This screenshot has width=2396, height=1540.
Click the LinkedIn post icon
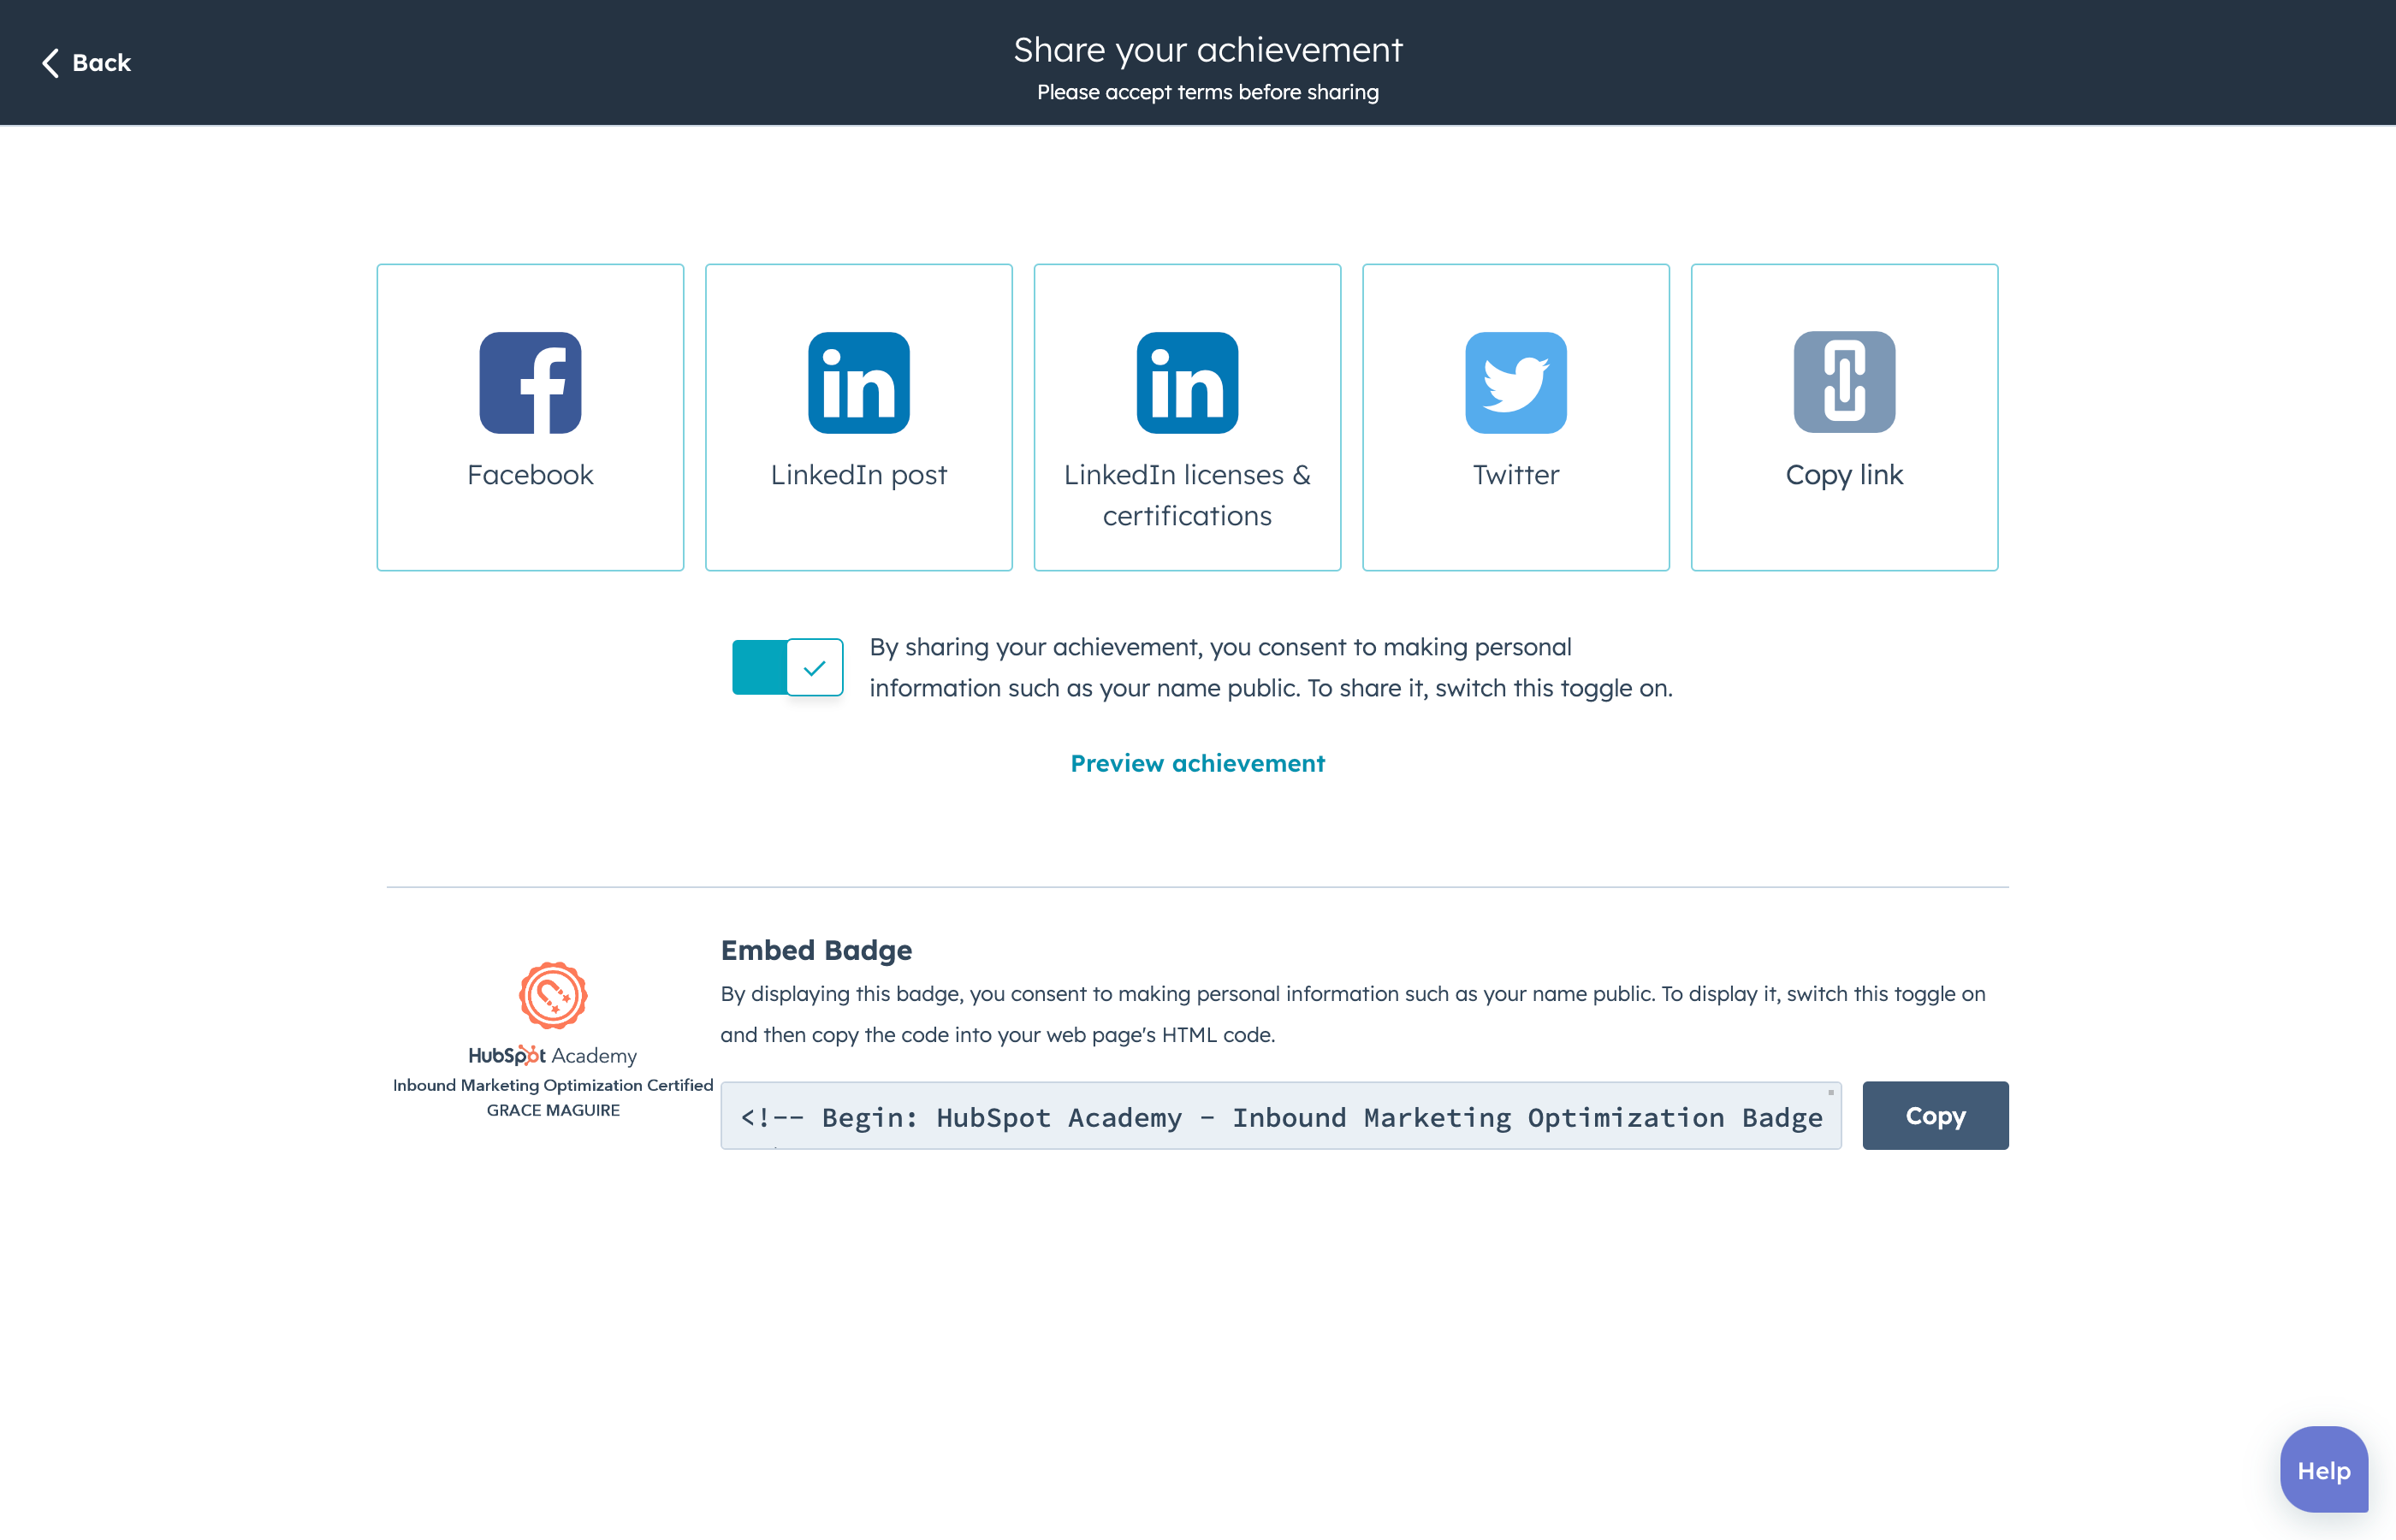(x=857, y=382)
